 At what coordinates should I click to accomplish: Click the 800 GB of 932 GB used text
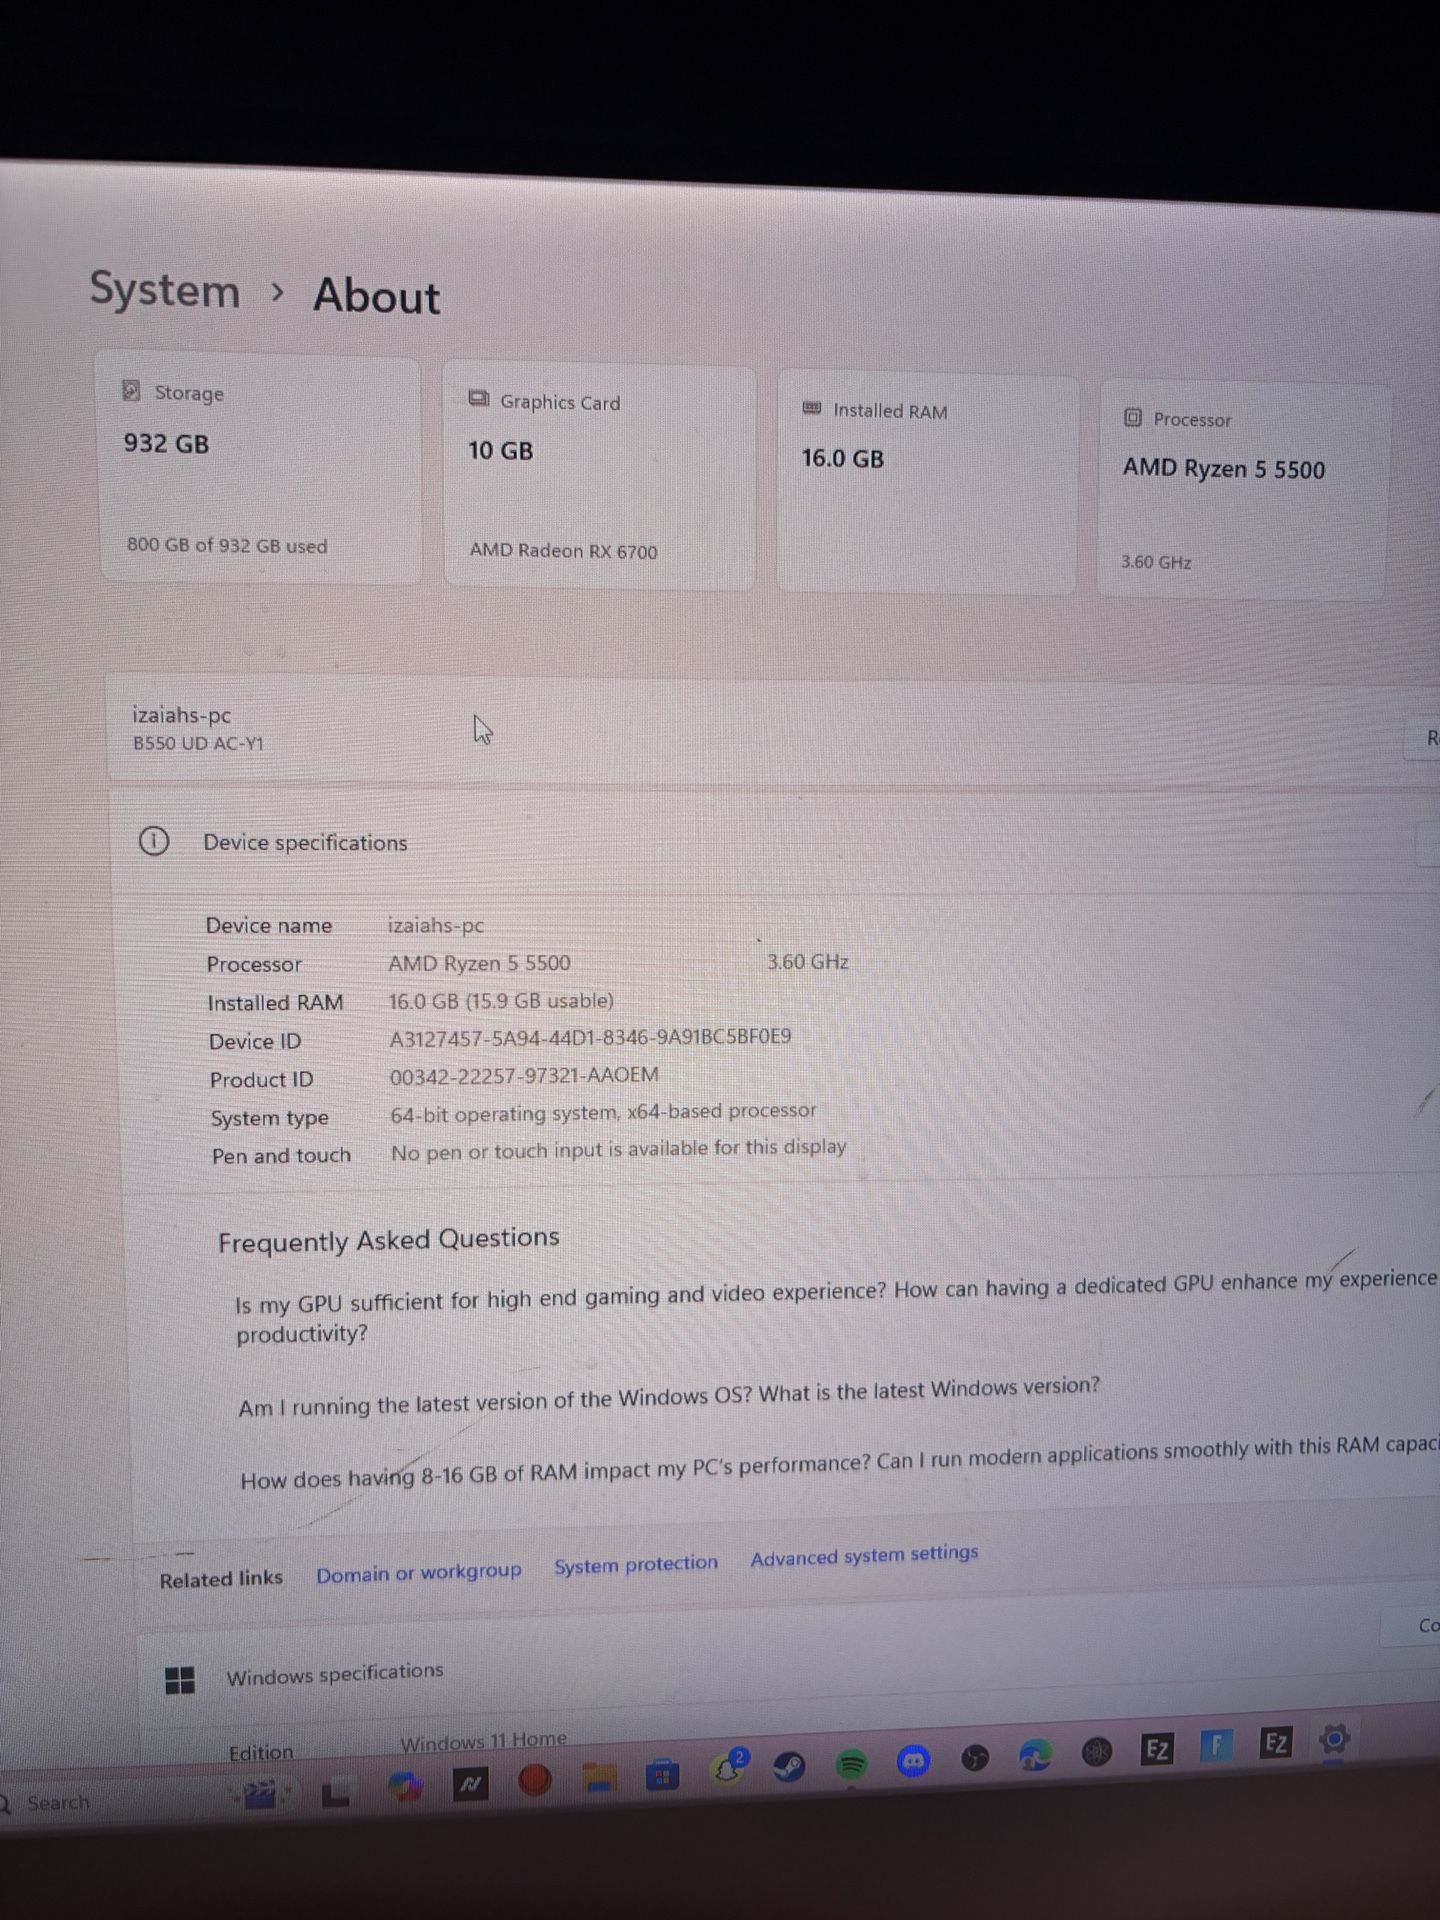[227, 546]
